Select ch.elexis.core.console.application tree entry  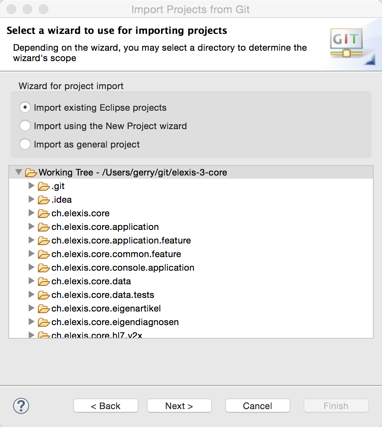122,268
